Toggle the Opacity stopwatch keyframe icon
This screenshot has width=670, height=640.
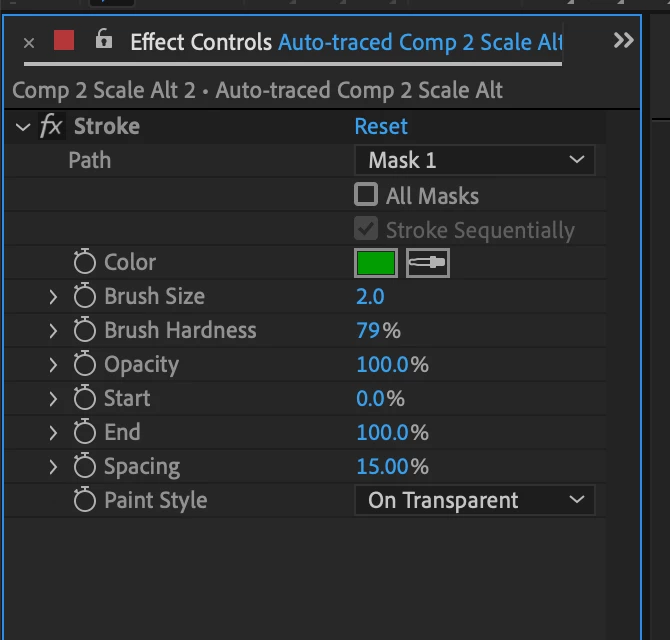click(85, 365)
